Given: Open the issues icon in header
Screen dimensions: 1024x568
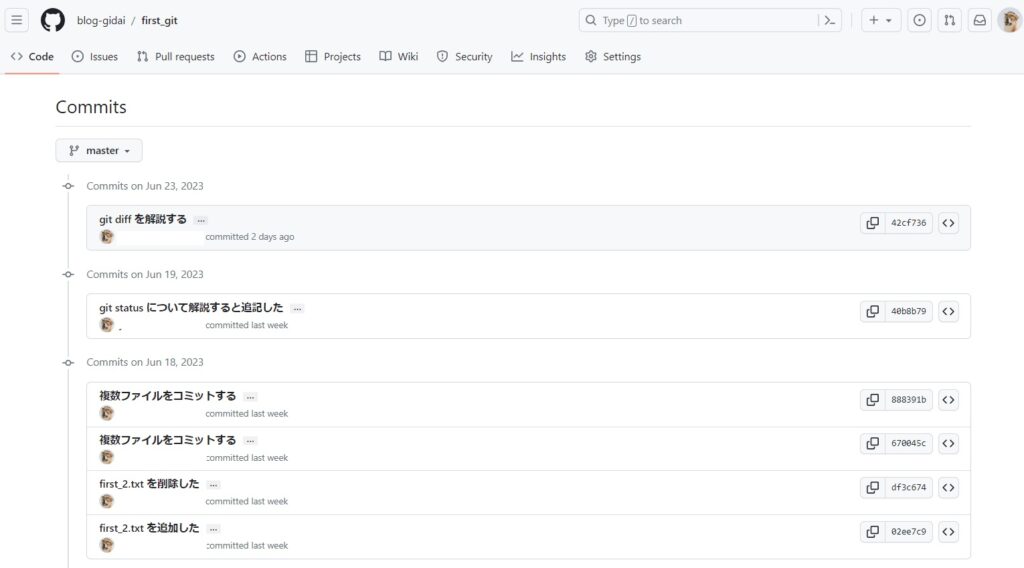Looking at the screenshot, I should (x=920, y=20).
